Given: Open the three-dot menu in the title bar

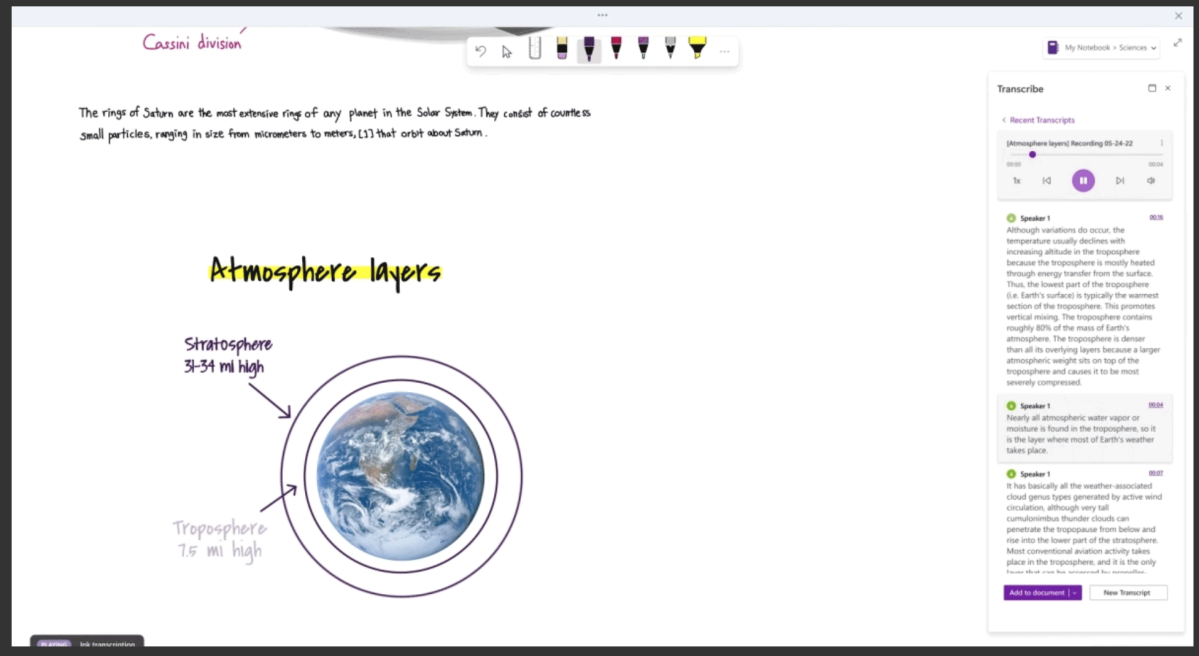Looking at the screenshot, I should (603, 15).
